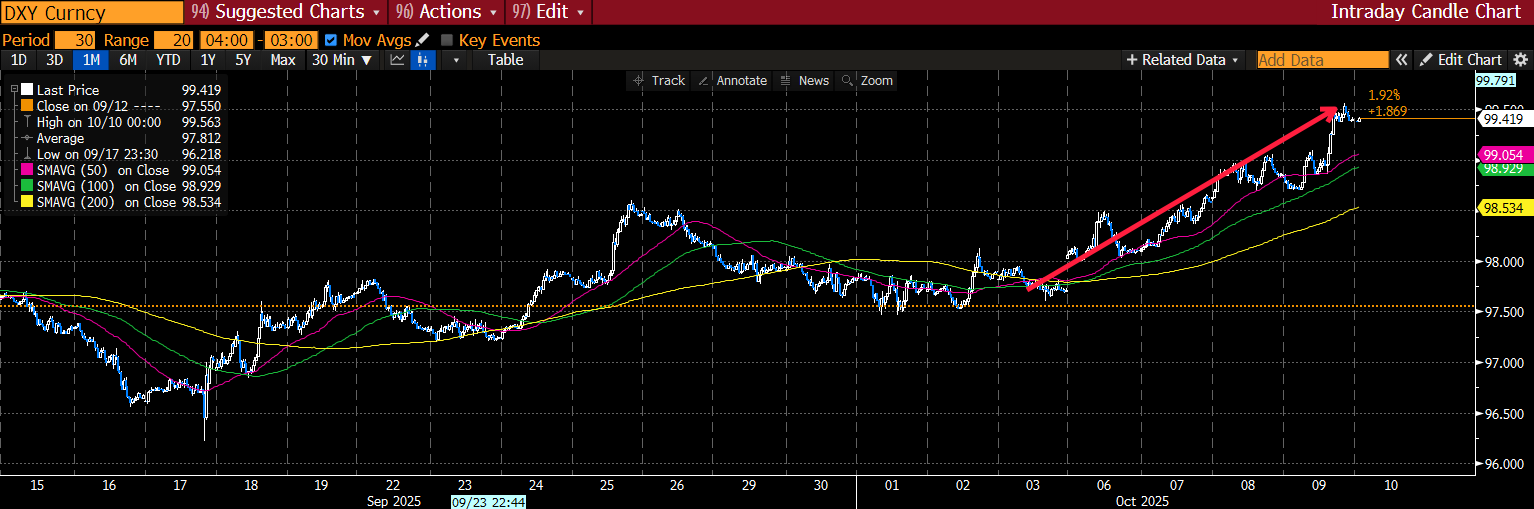The height and width of the screenshot is (509, 1534).
Task: Switch to line chart icon
Action: [x=397, y=60]
